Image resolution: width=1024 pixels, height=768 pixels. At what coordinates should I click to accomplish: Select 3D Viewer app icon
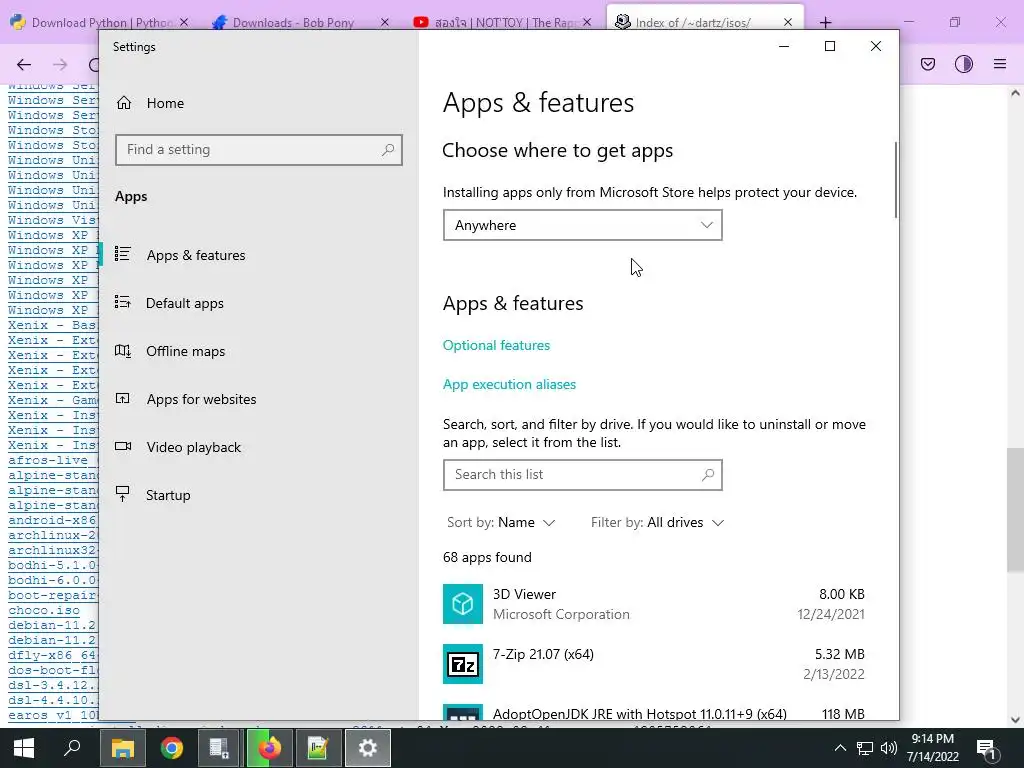(x=463, y=604)
